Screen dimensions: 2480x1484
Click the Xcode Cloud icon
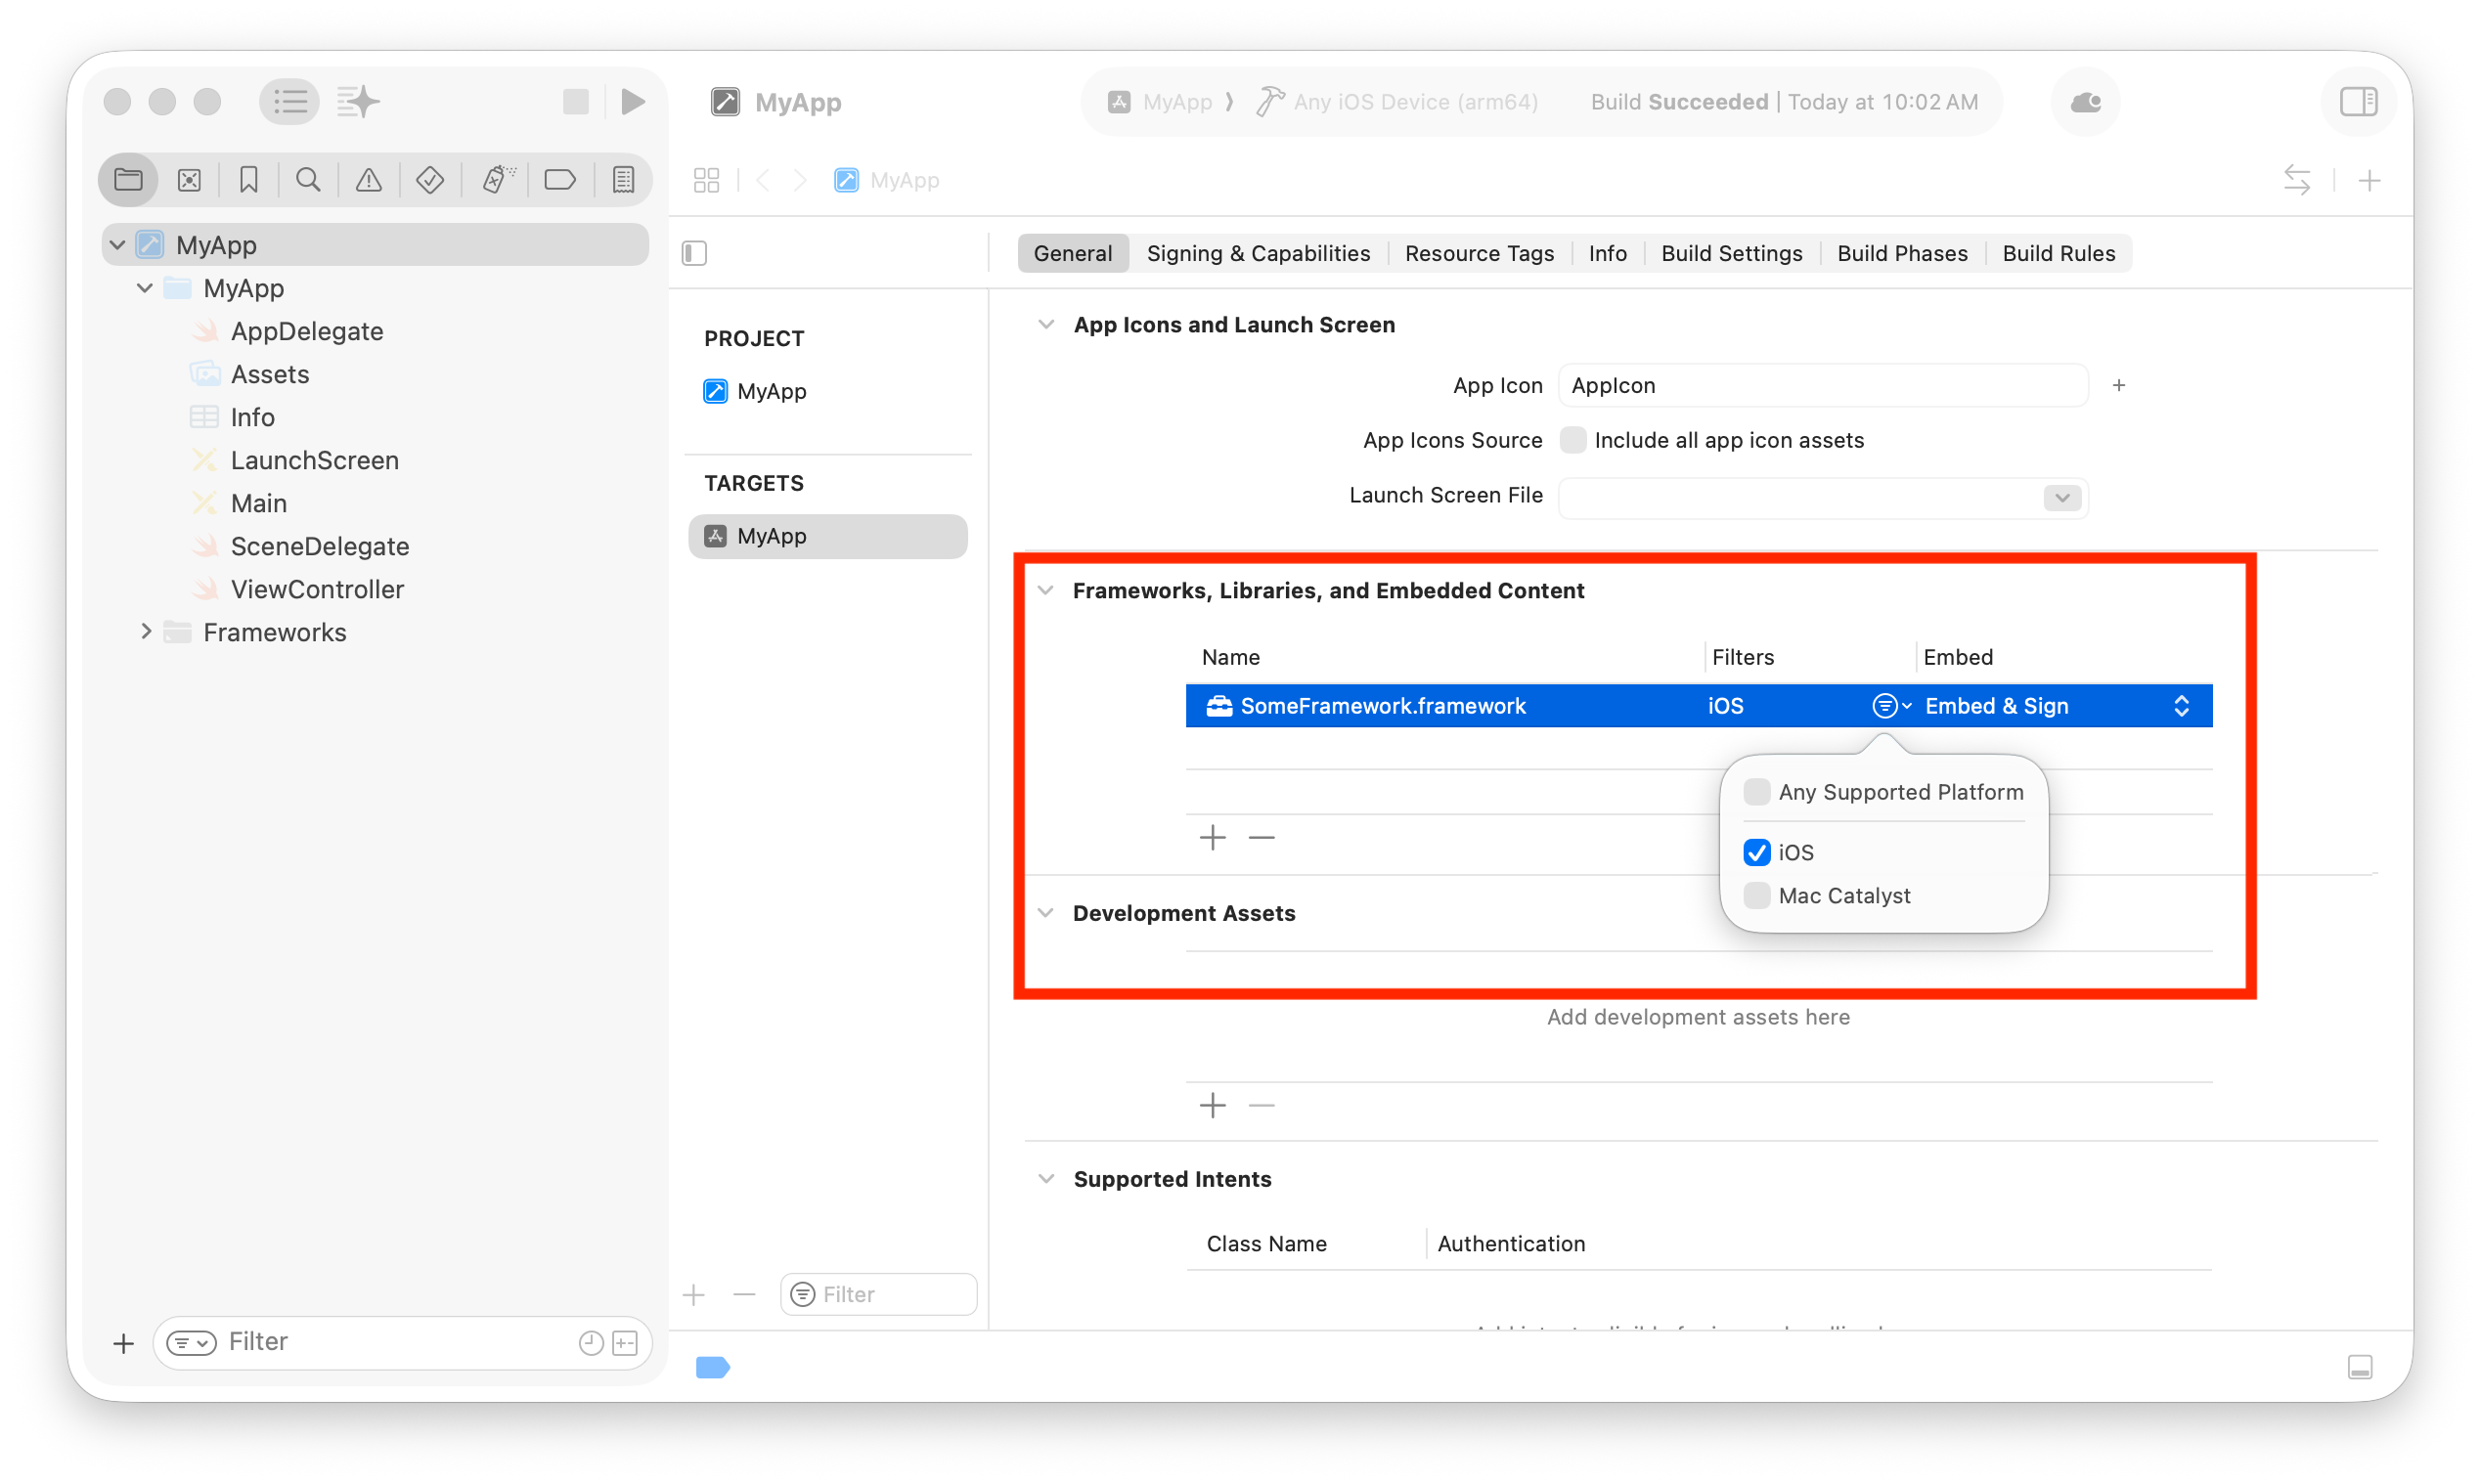click(x=2086, y=102)
